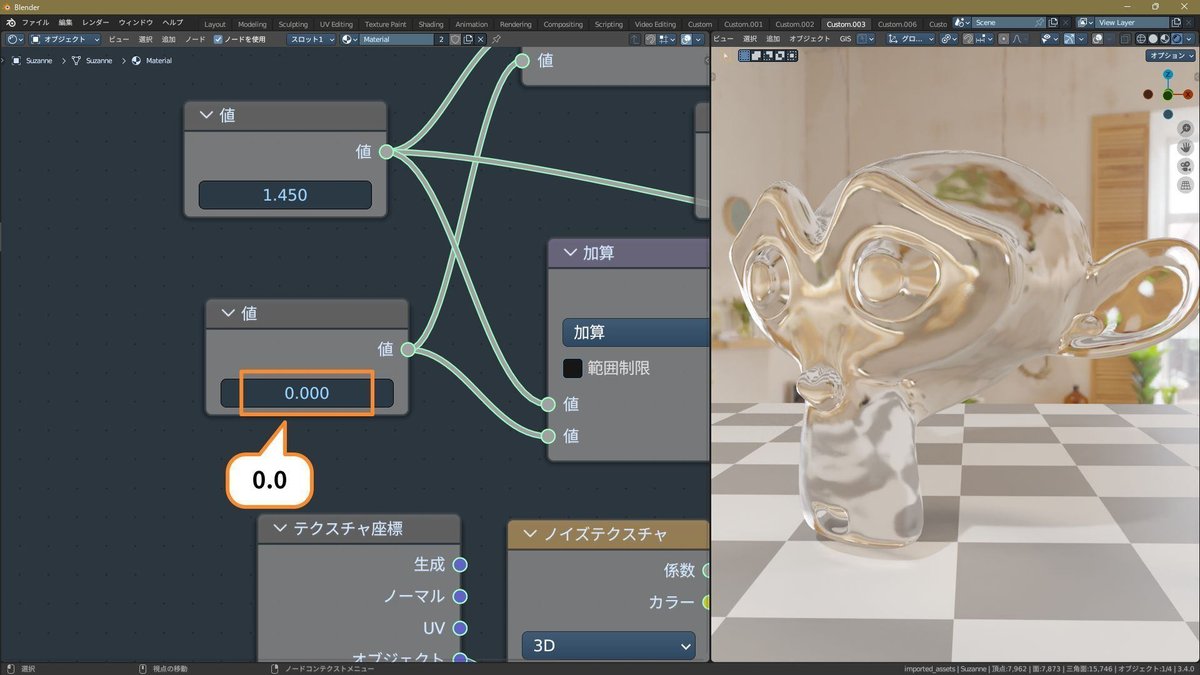Open the ファイル menu
Image resolution: width=1200 pixels, height=675 pixels.
[x=35, y=23]
